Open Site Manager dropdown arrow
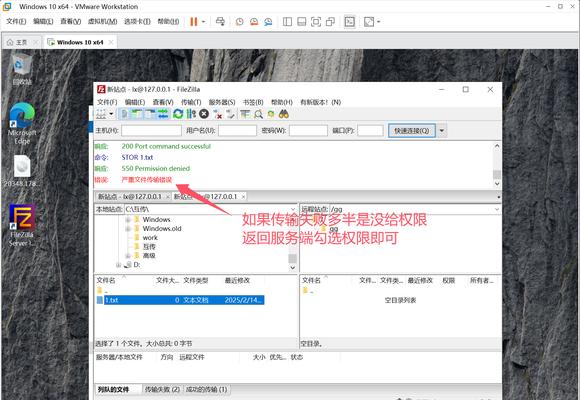Image resolution: width=580 pixels, height=400 pixels. click(x=111, y=114)
